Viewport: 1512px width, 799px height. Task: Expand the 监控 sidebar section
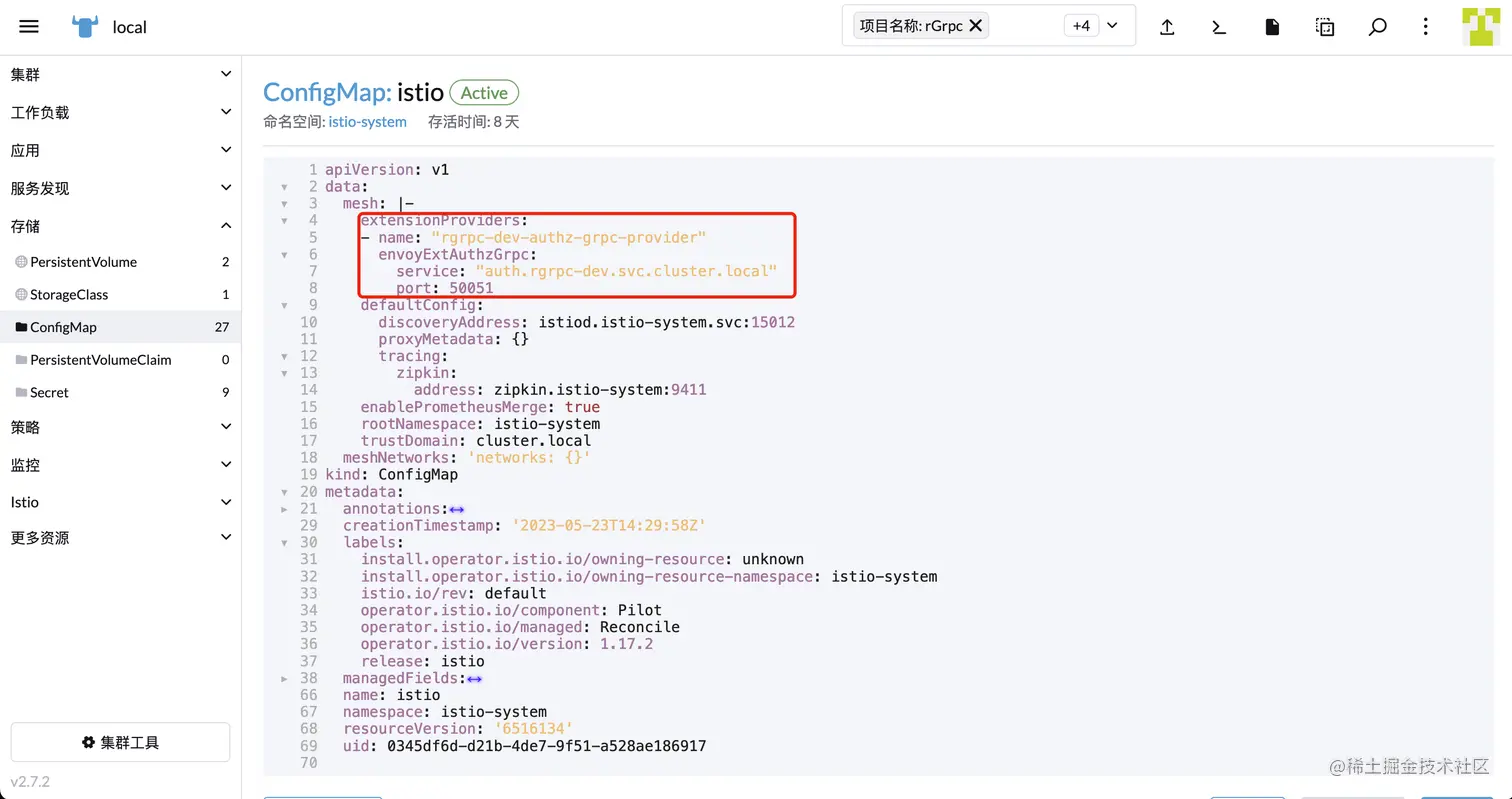(120, 465)
